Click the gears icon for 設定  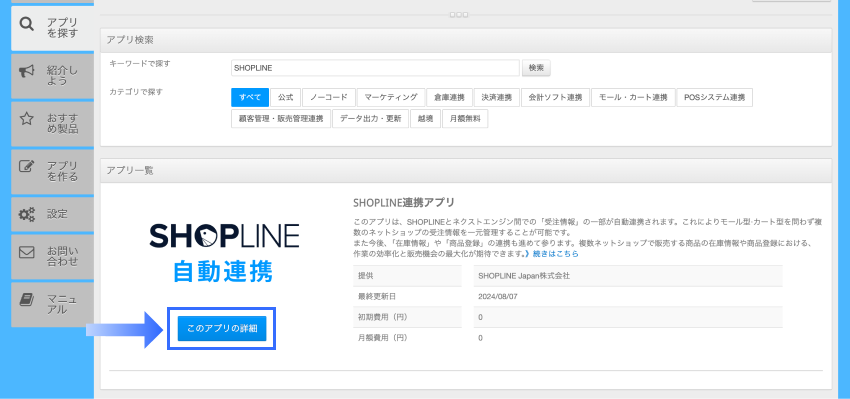click(x=27, y=214)
